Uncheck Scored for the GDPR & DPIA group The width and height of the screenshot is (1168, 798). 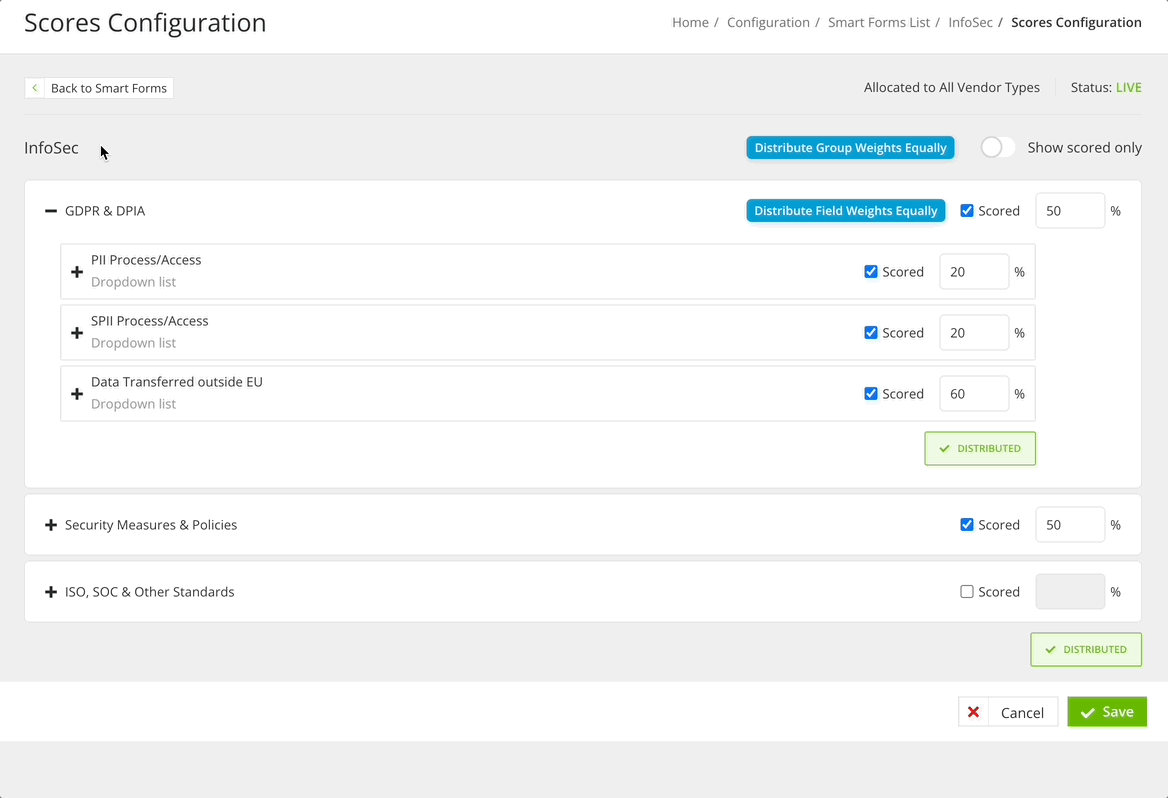point(967,210)
